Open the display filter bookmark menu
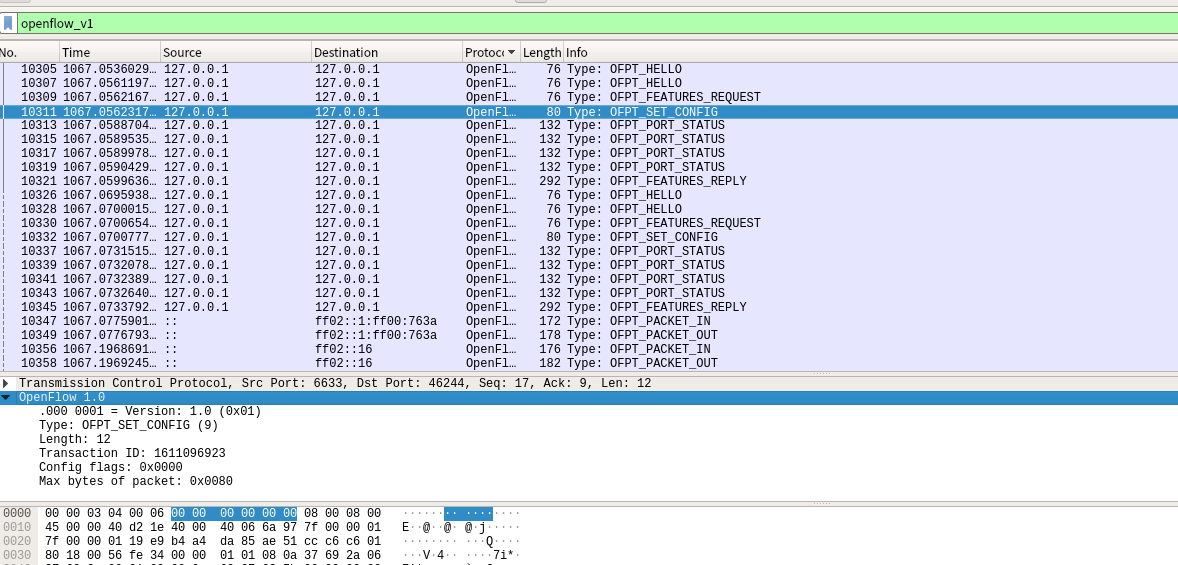This screenshot has width=1178, height=565. 8,23
